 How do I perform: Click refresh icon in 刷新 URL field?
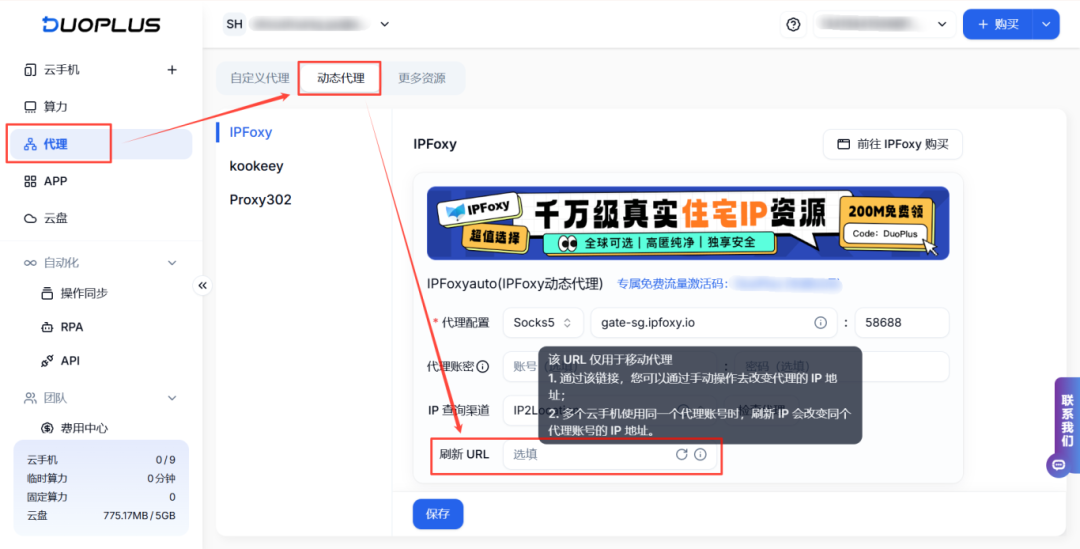(x=681, y=455)
